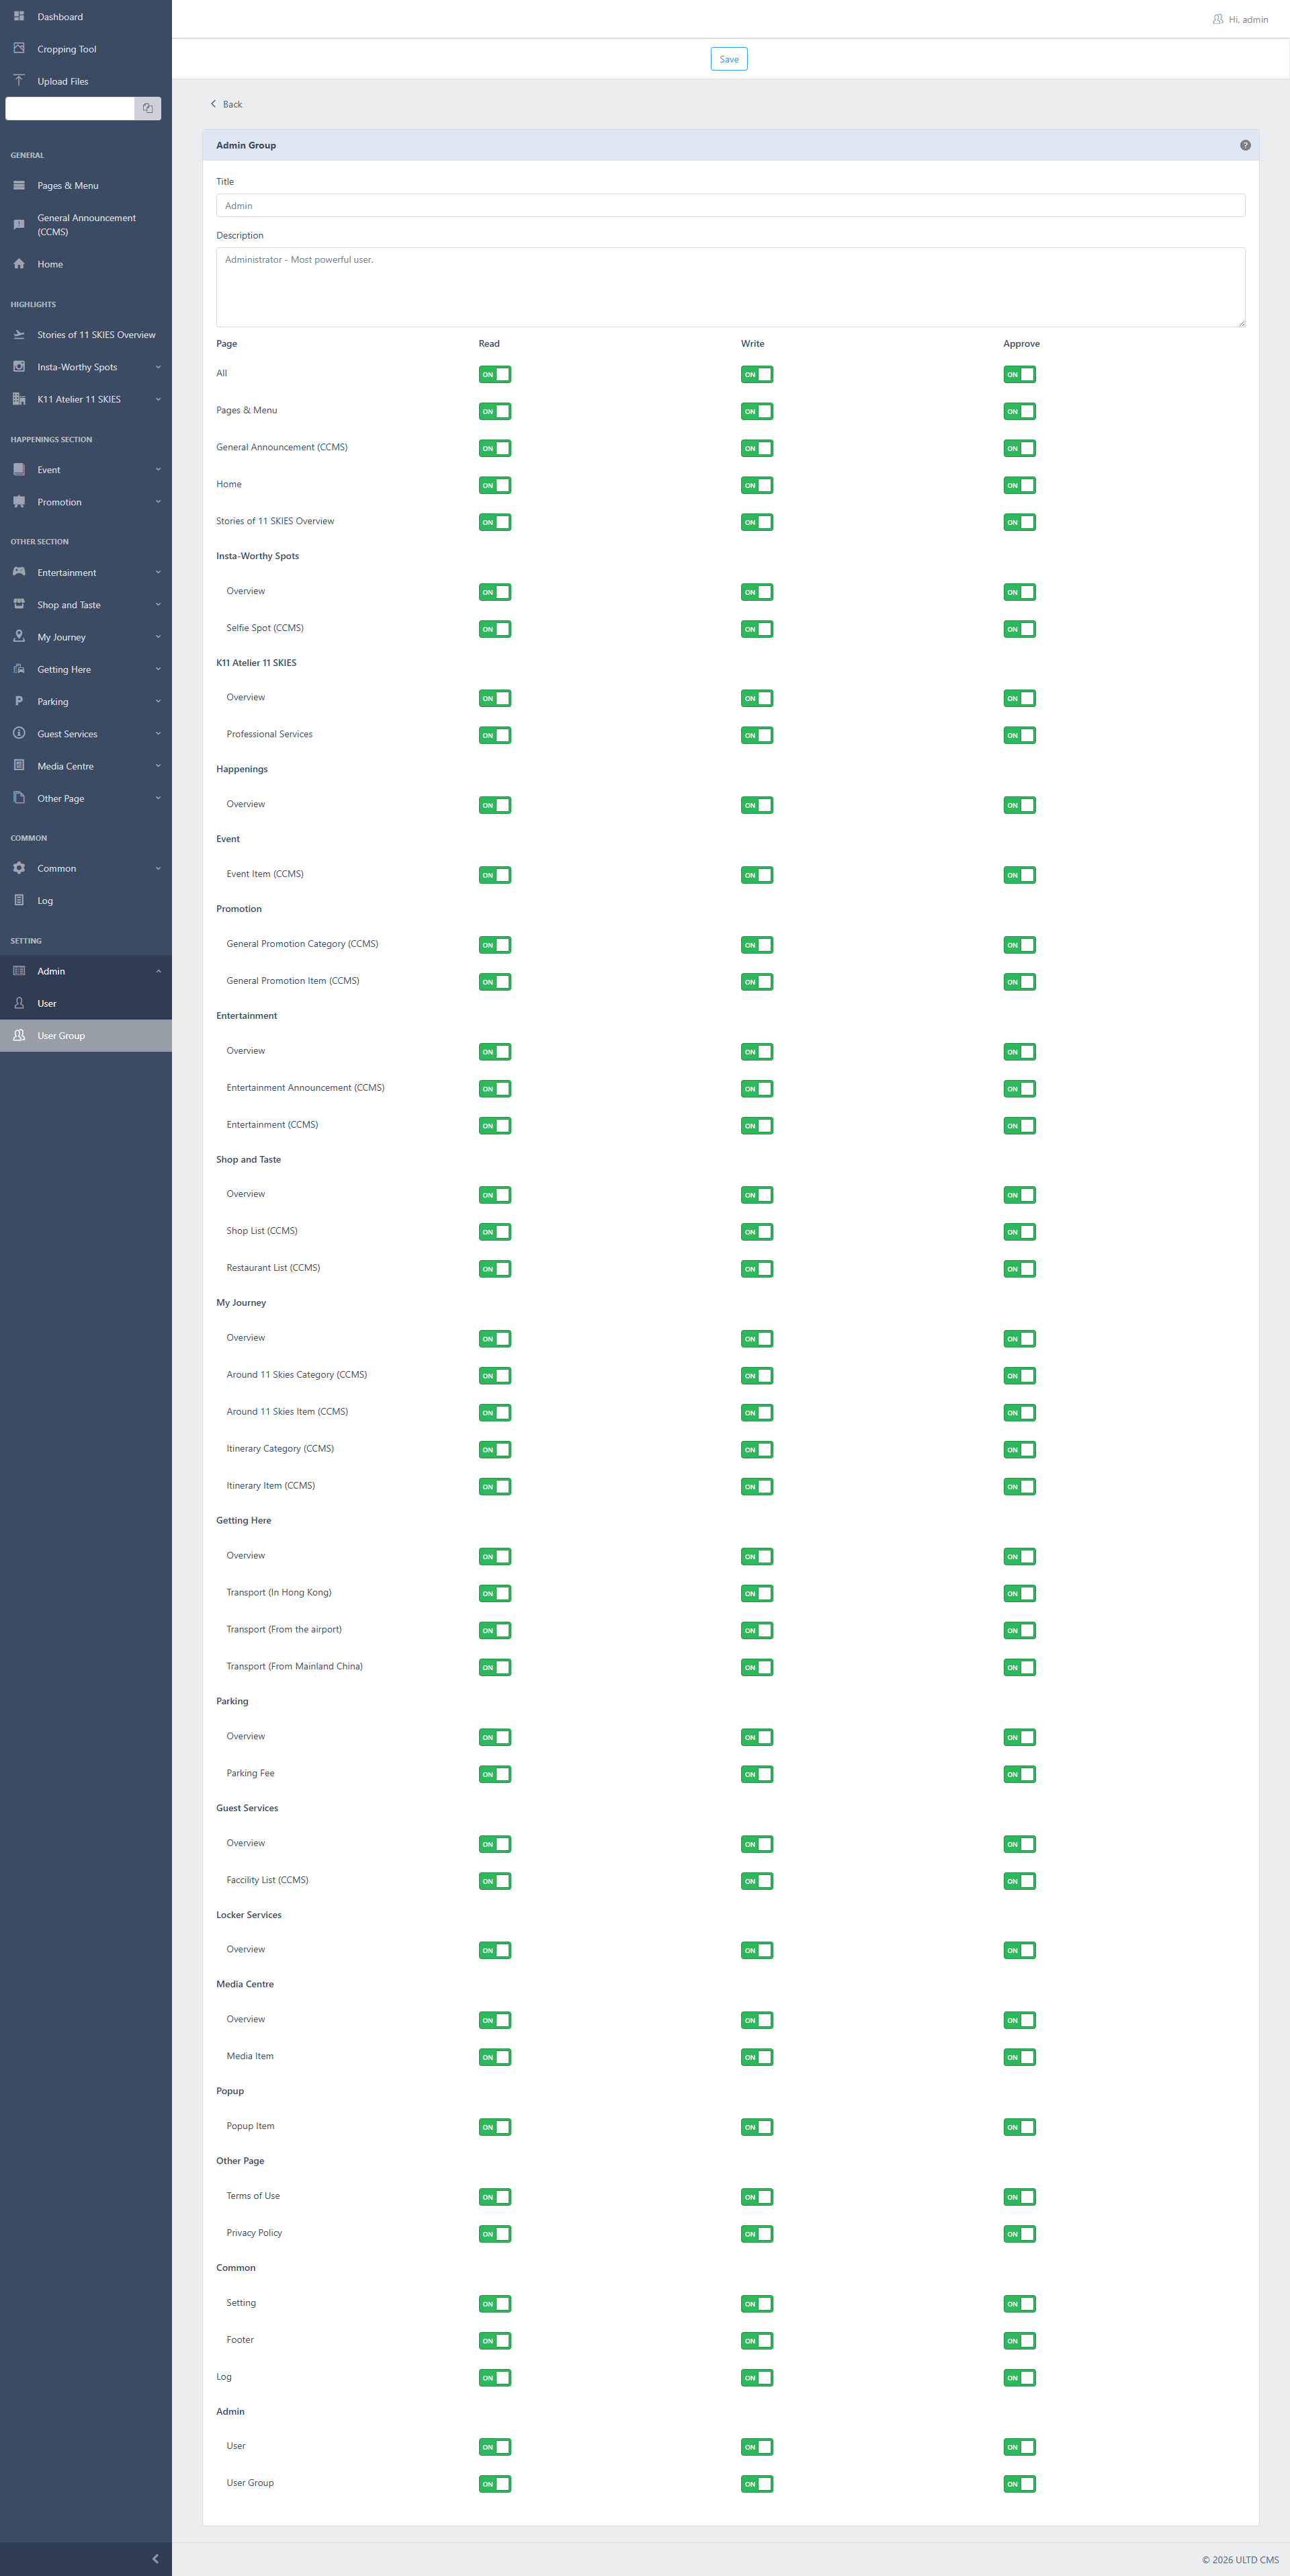Collapse sidebar using bottom chevron icon
The width and height of the screenshot is (1290, 2576).
tap(155, 2558)
